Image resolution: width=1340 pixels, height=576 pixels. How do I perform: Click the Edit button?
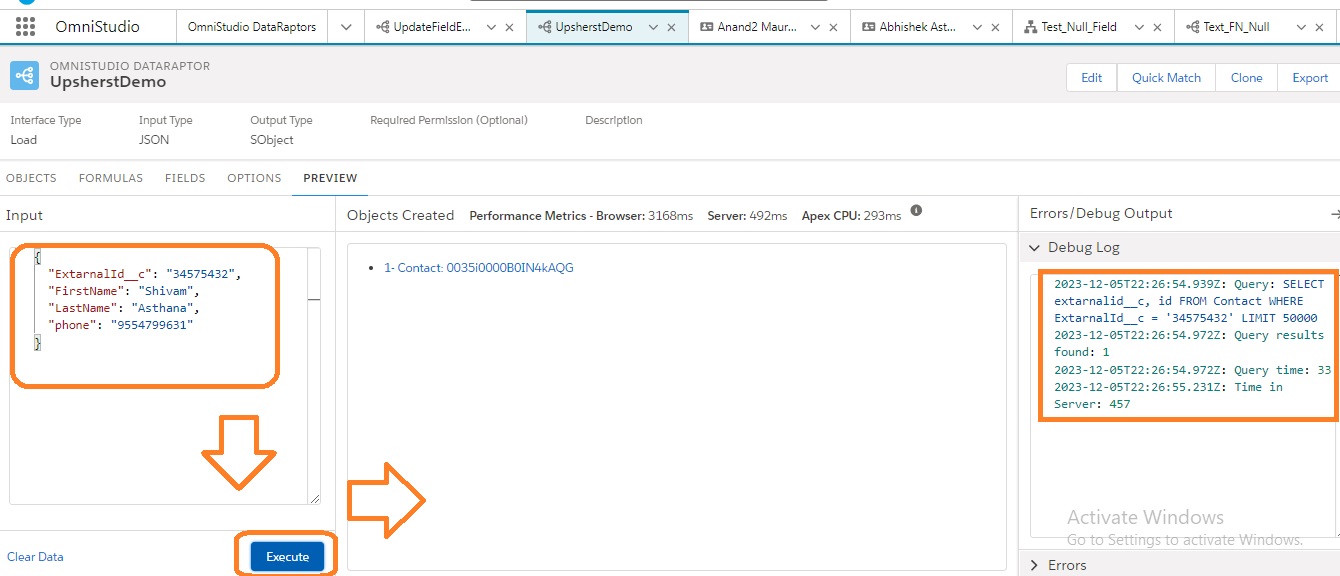pos(1092,77)
